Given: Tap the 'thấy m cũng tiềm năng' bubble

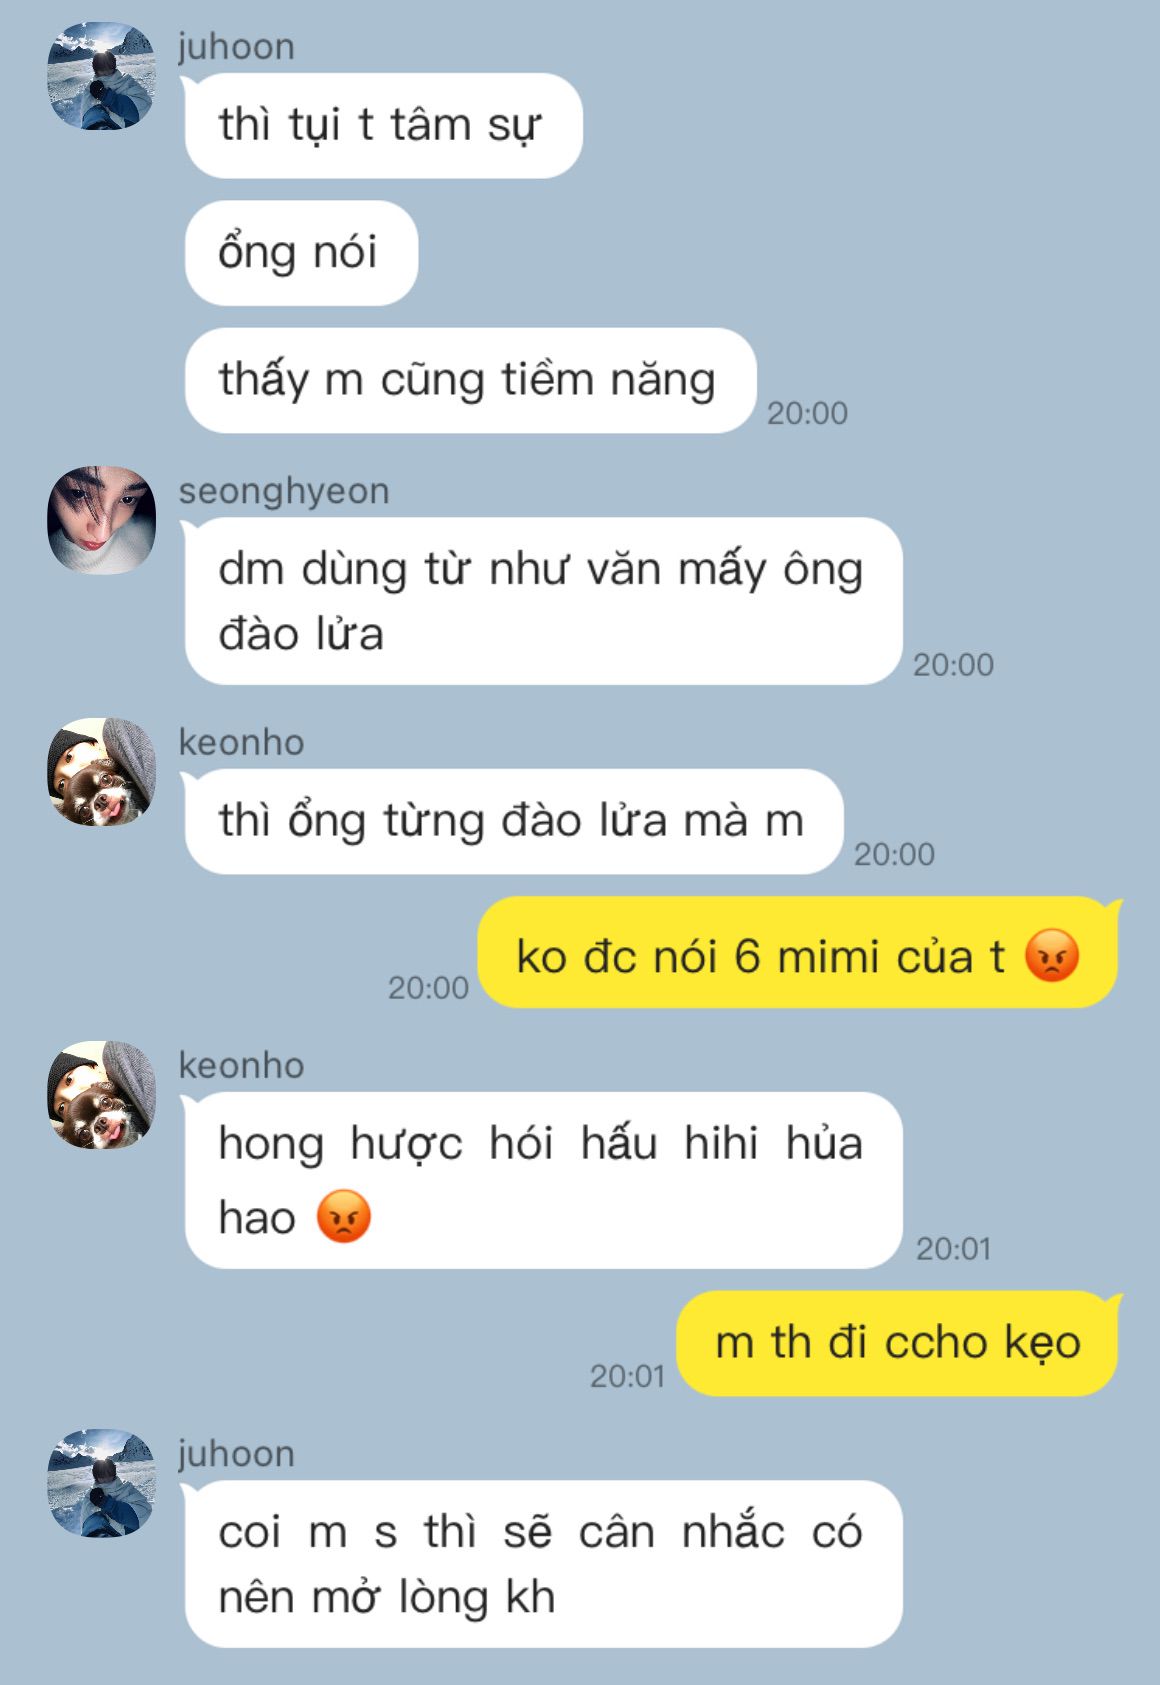Looking at the screenshot, I should point(470,381).
